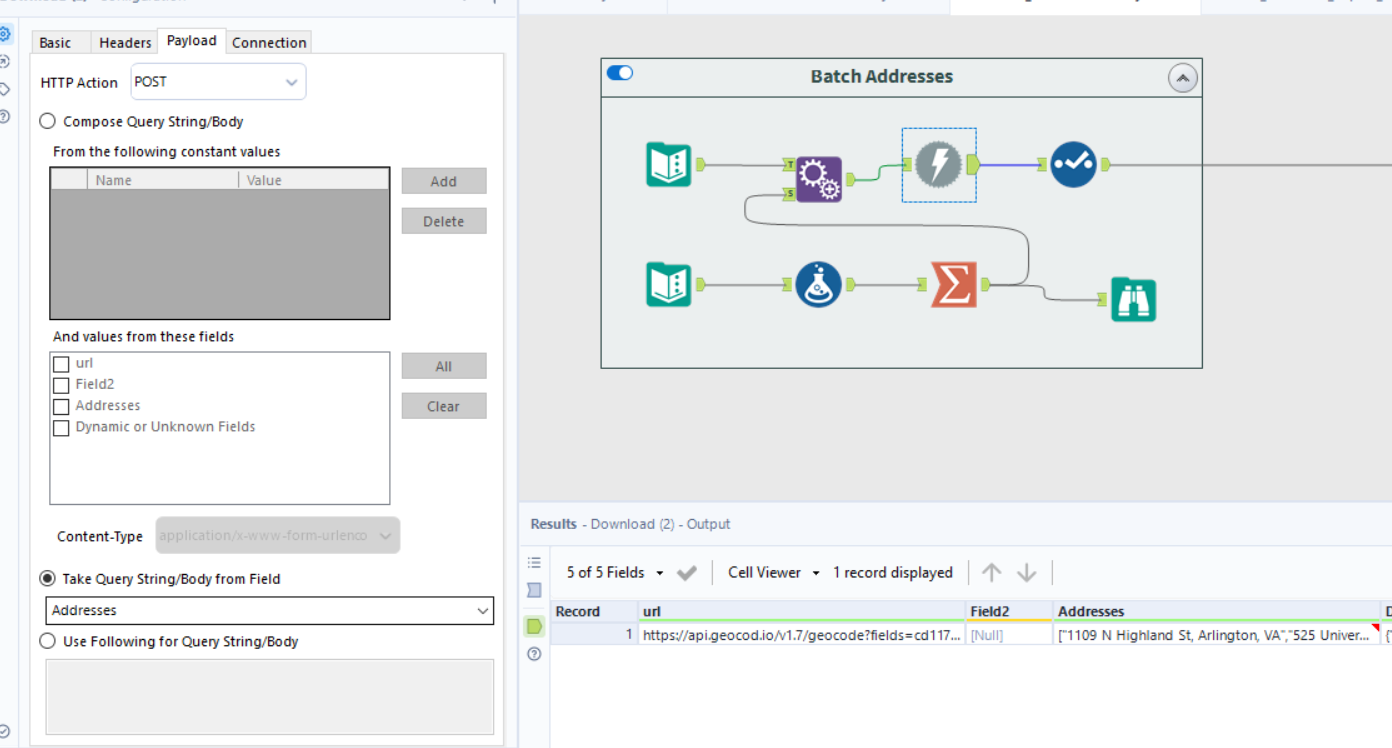Click the Append Fields tool purple icon

pos(820,180)
